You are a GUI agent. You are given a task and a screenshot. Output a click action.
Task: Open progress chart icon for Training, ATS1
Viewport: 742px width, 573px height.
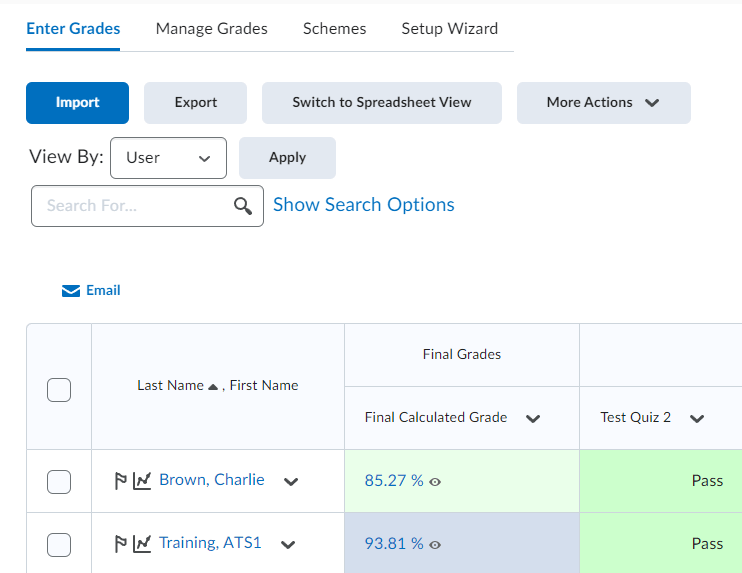(142, 544)
